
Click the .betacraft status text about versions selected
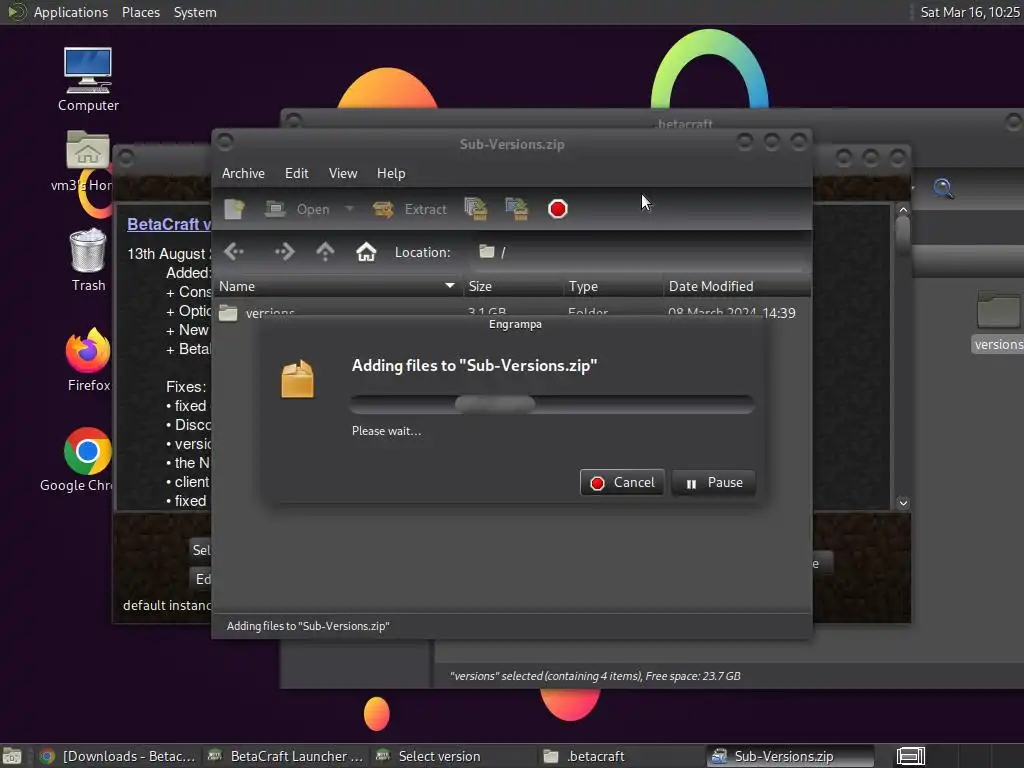pyautogui.click(x=595, y=676)
